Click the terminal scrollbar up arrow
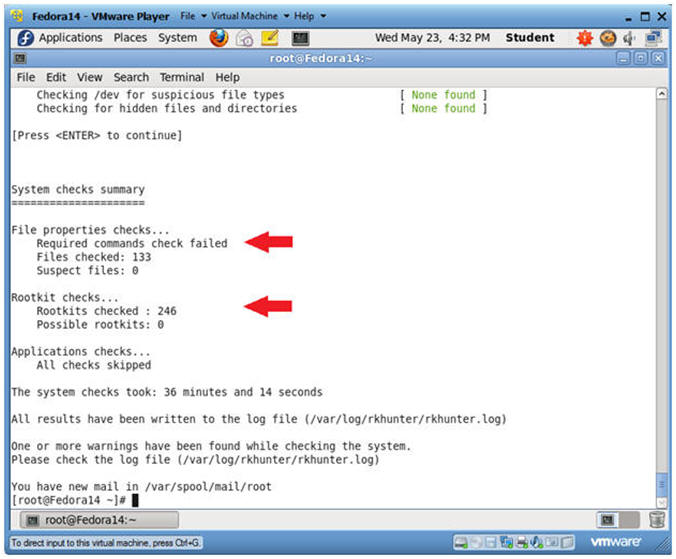The image size is (676, 559). 662,94
